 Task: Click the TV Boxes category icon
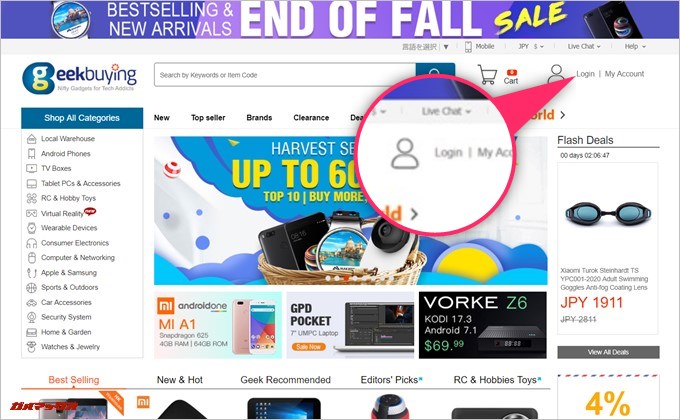click(31, 168)
